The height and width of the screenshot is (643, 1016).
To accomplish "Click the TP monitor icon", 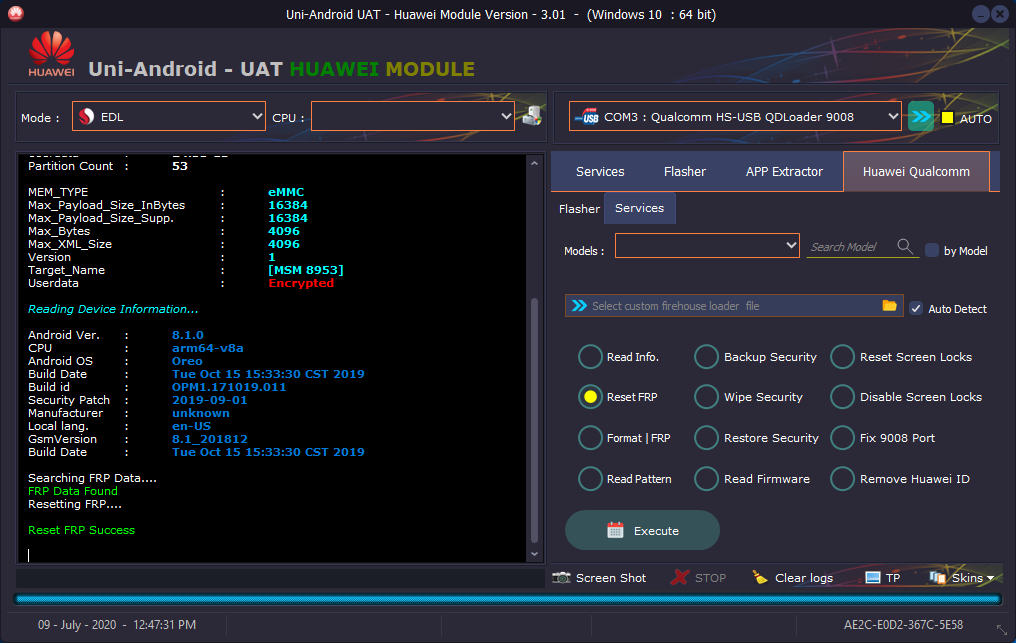I will pos(873,578).
